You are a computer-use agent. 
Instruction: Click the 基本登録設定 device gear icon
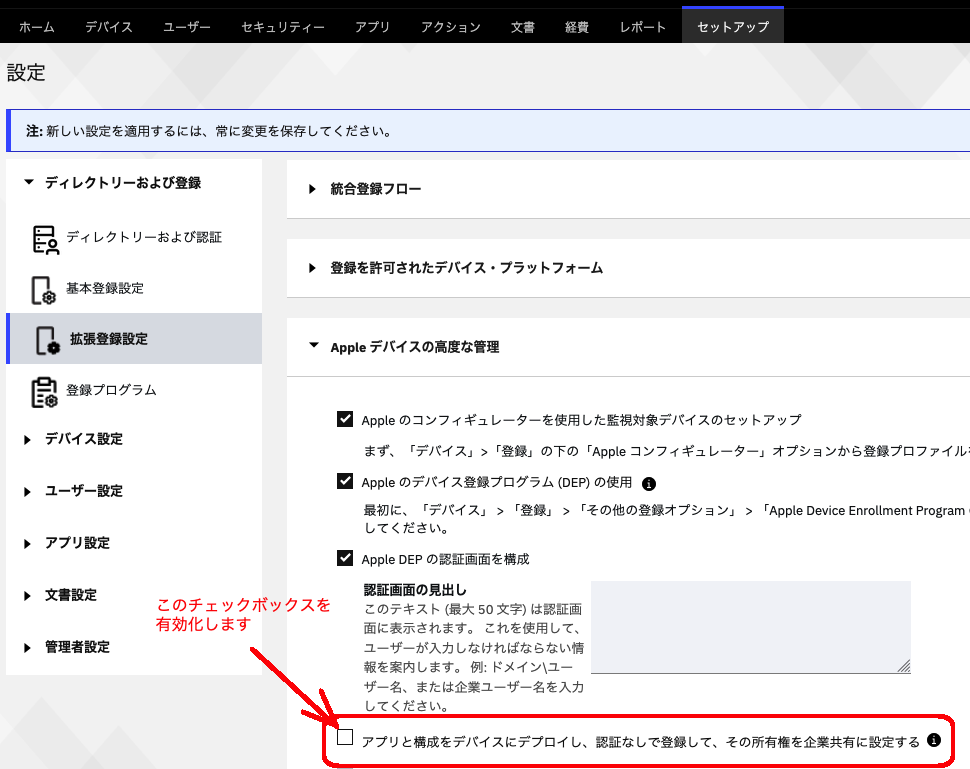pyautogui.click(x=44, y=290)
